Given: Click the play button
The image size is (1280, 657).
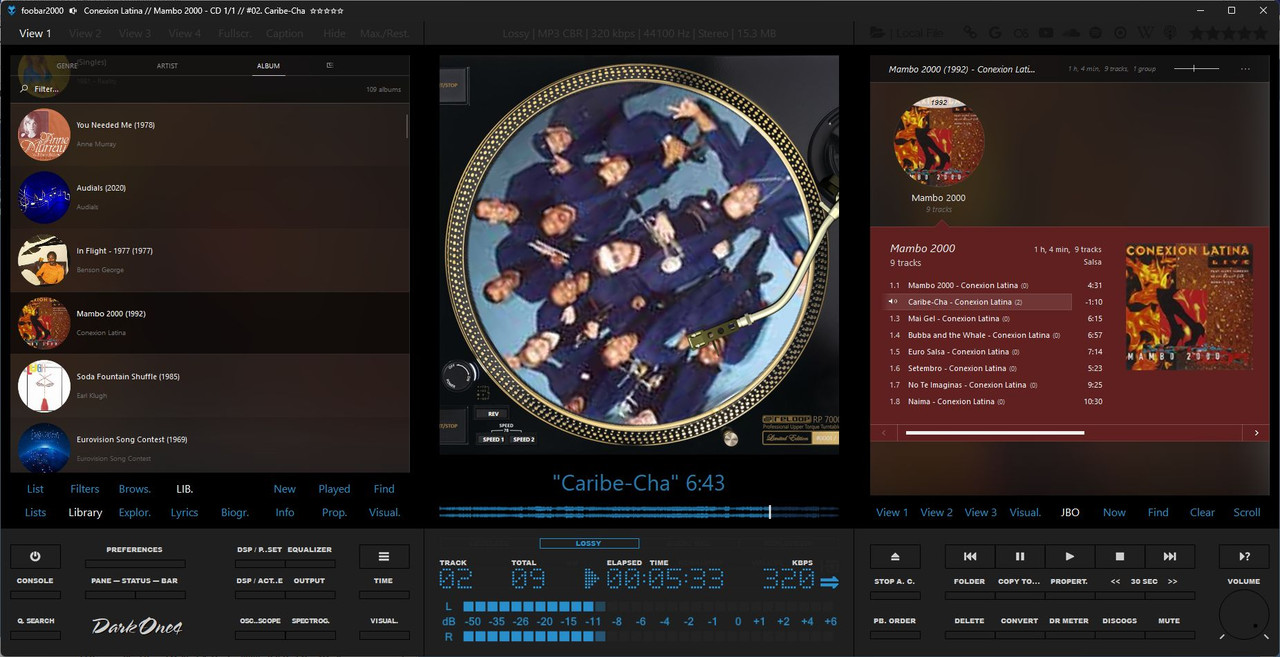Looking at the screenshot, I should coord(1070,557).
